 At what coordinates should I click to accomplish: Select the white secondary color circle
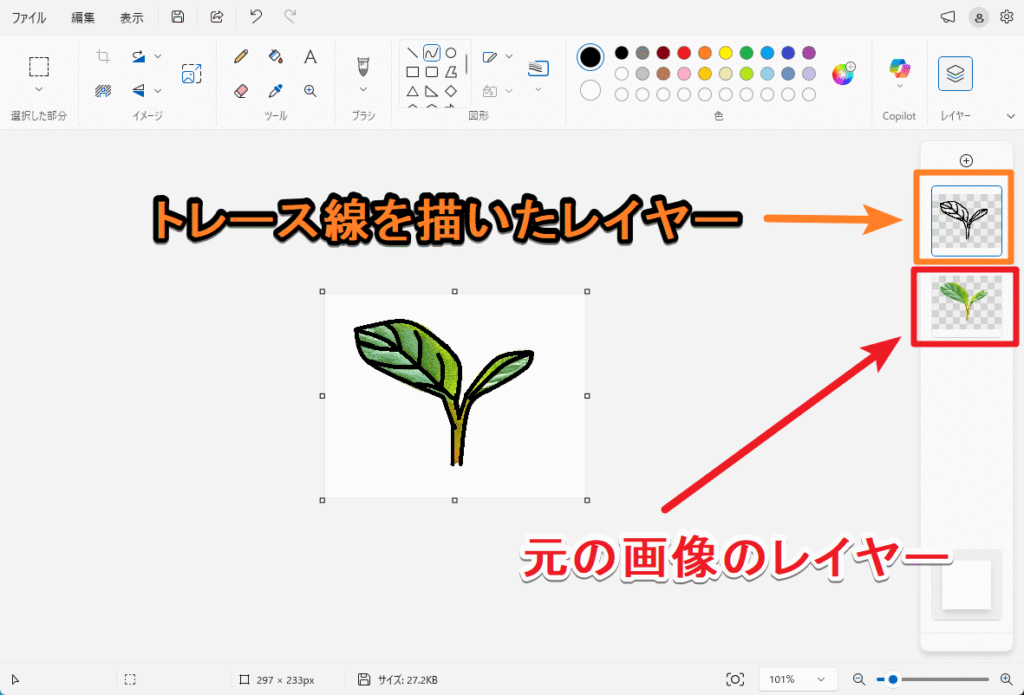point(590,90)
